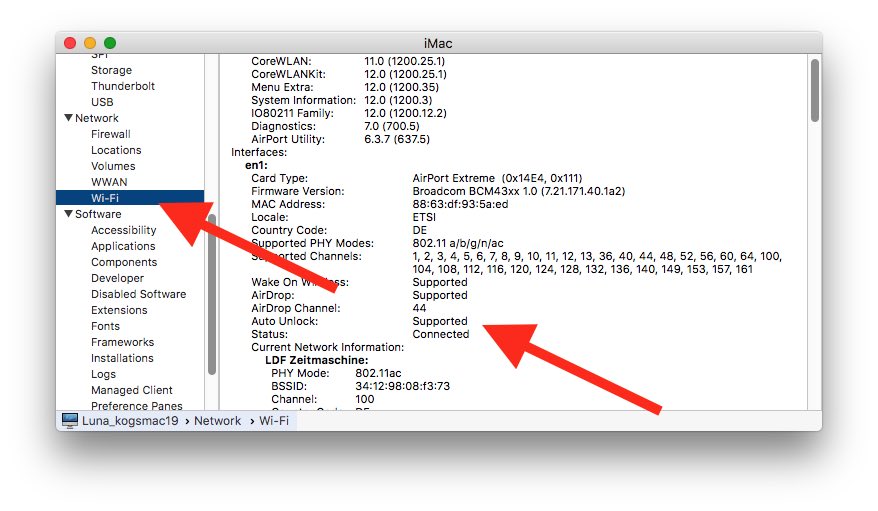This screenshot has height=511, width=878.
Task: Click the Diagnostics version 7.0 (700.5)
Action: pyautogui.click(x=391, y=126)
